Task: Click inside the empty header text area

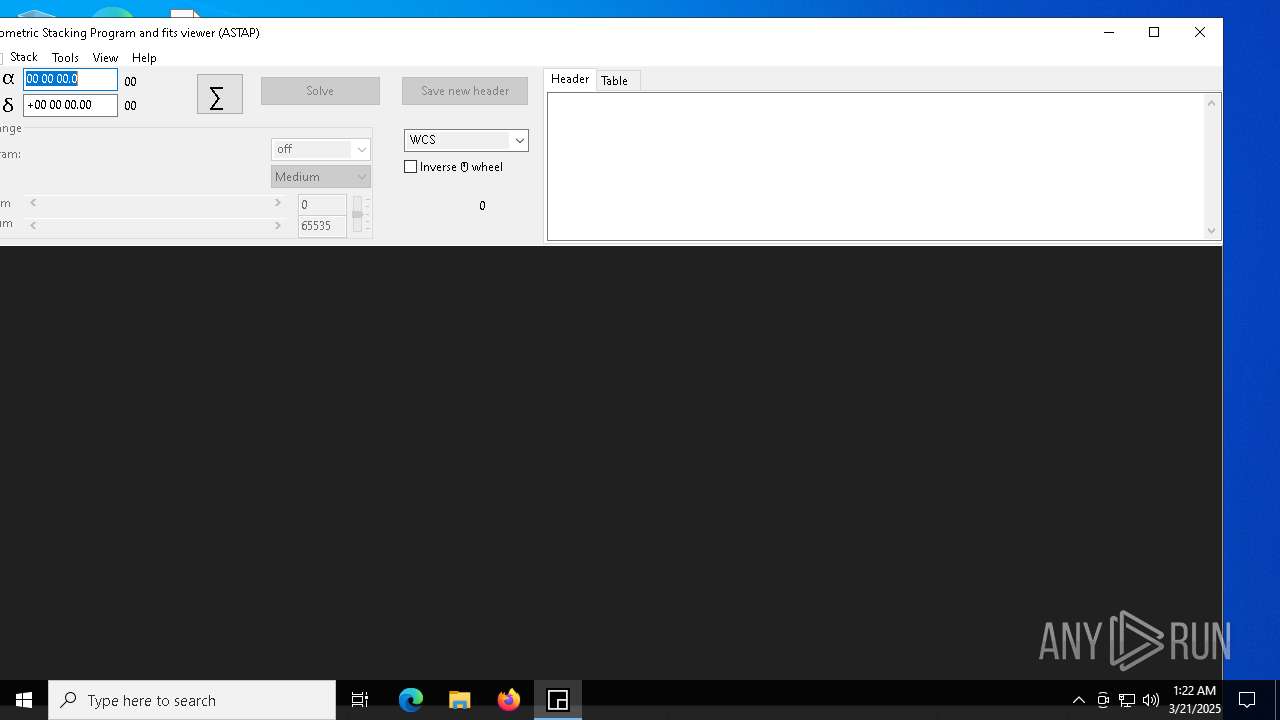Action: click(876, 166)
